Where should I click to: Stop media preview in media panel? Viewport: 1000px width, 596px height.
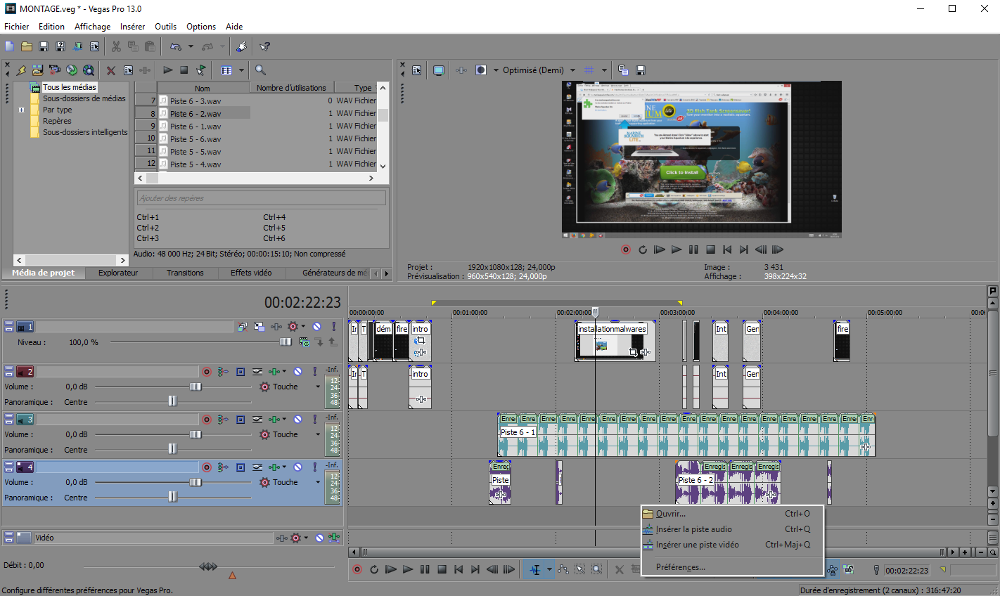tap(184, 70)
